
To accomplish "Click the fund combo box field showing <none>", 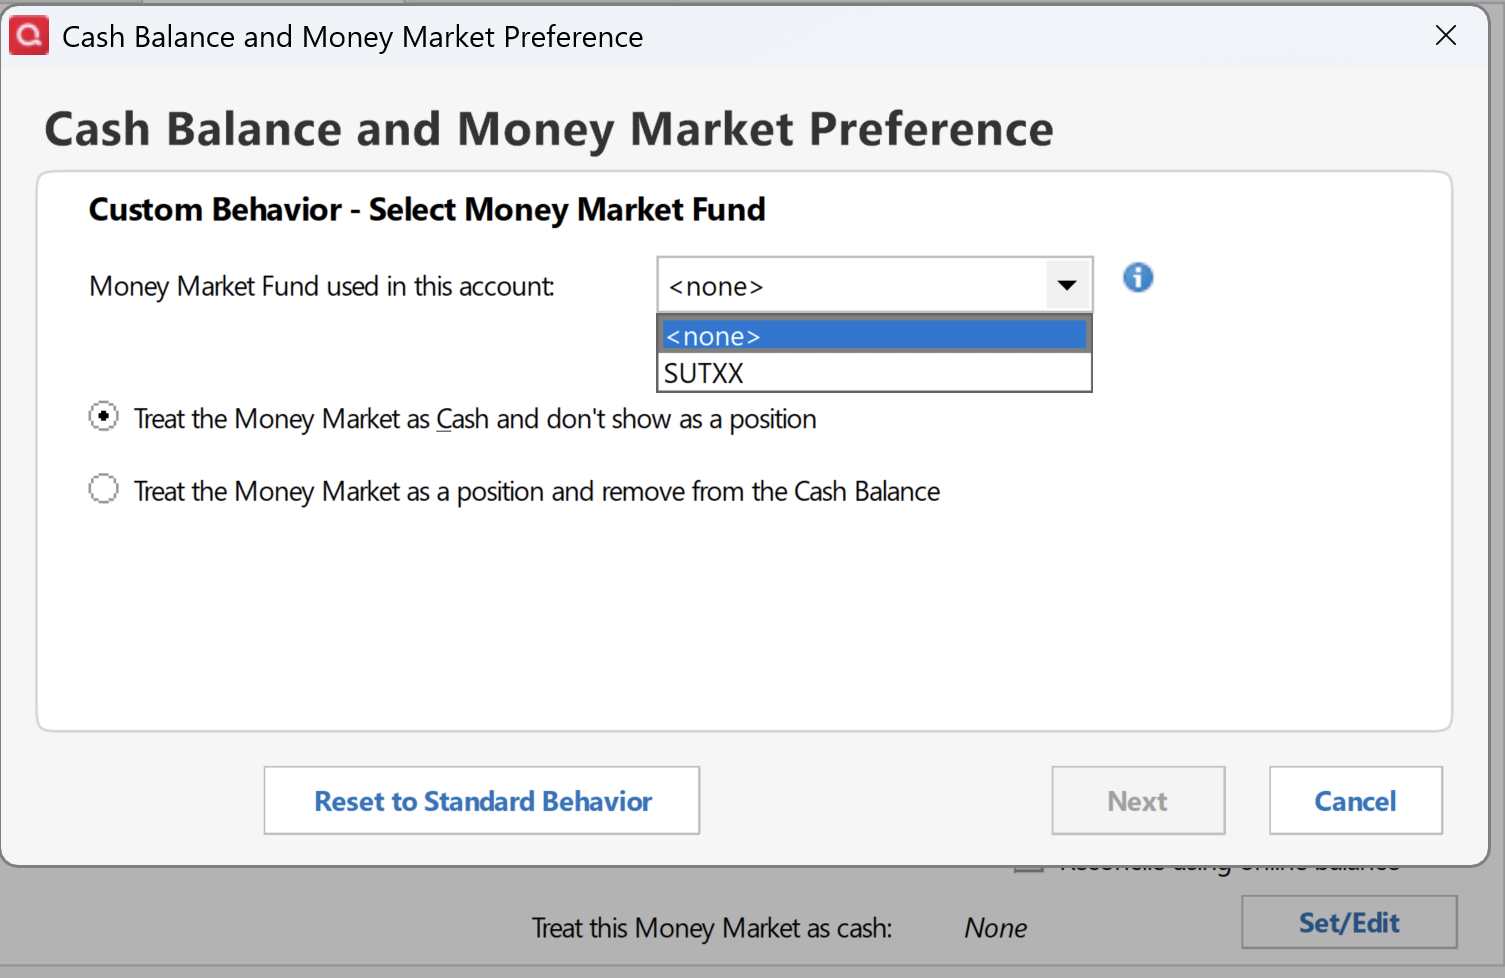I will click(852, 286).
